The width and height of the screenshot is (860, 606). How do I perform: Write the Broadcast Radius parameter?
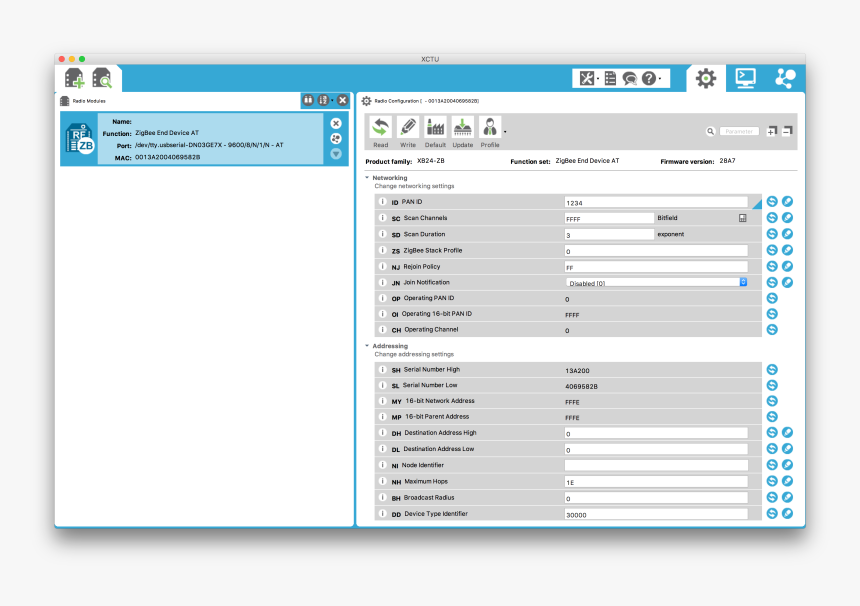pyautogui.click(x=788, y=497)
